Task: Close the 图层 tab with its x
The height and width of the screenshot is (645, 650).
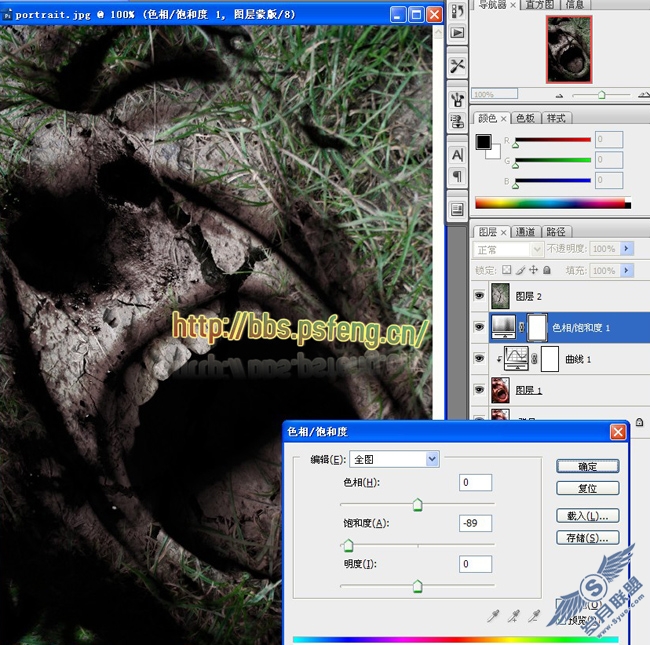Action: point(504,233)
